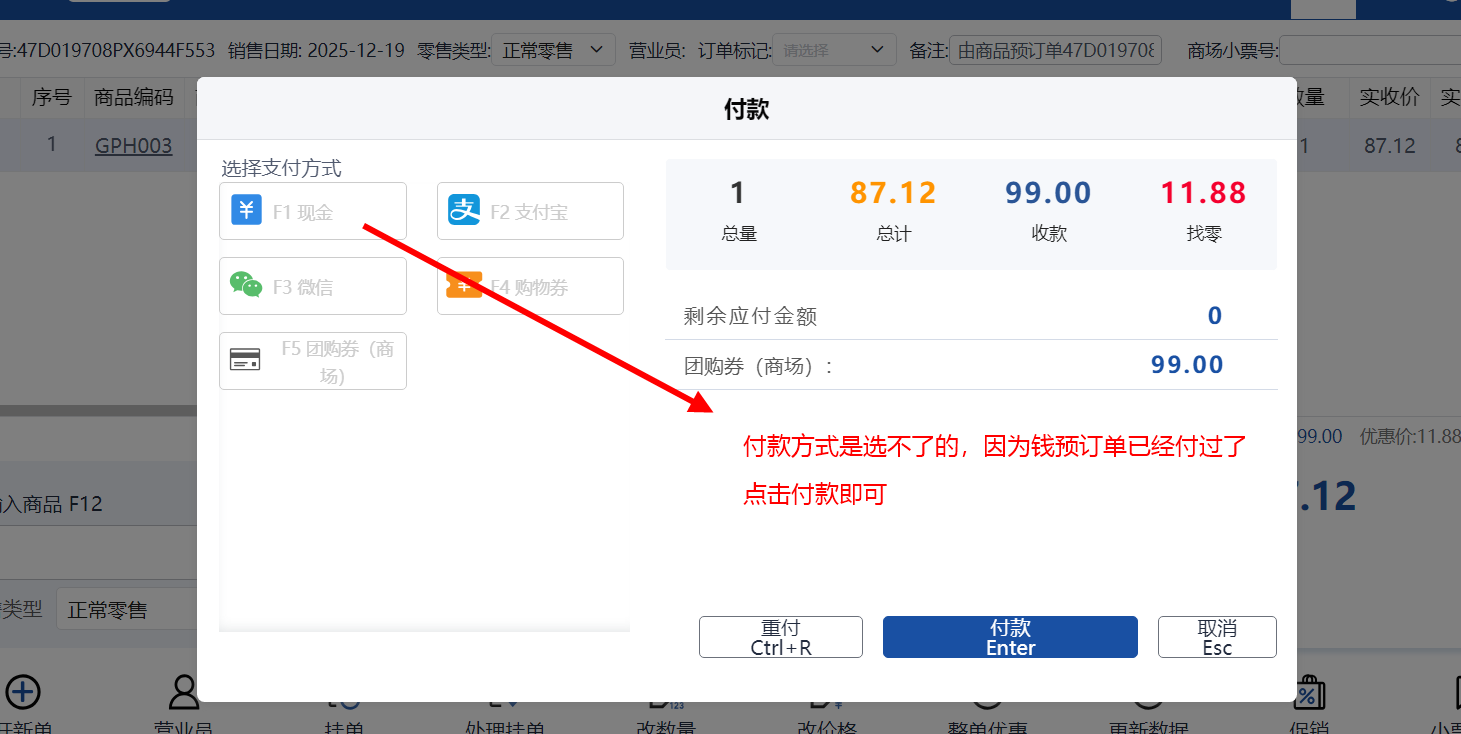Click the 促销 percent bag icon
1461x734 pixels.
click(1308, 692)
